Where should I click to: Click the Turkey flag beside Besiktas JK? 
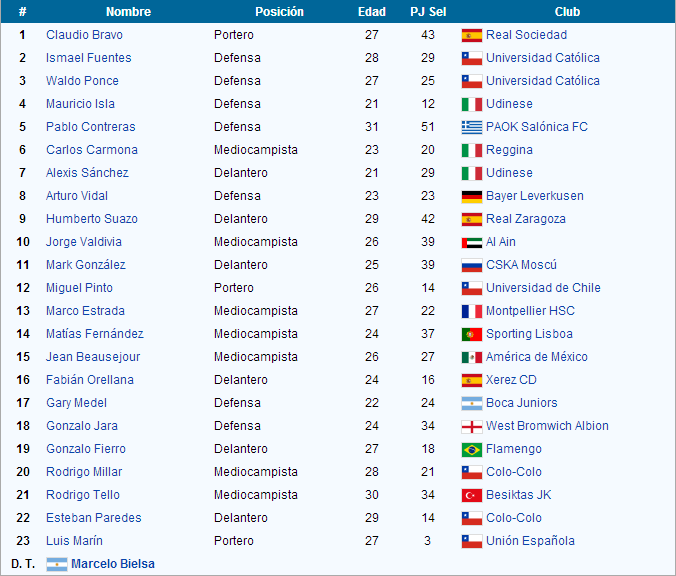point(472,495)
